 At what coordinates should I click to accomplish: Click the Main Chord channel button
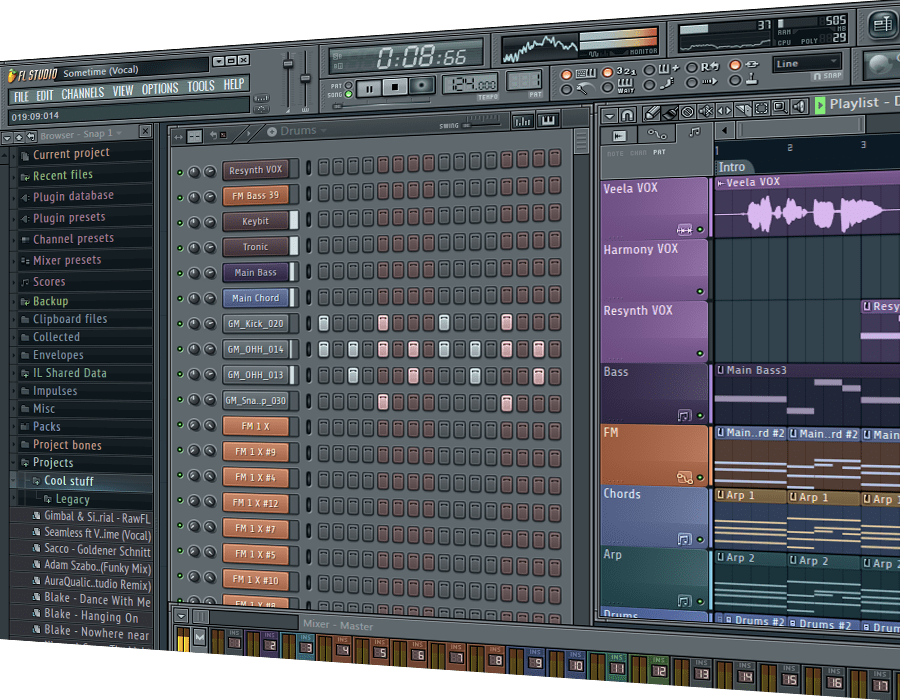click(255, 298)
